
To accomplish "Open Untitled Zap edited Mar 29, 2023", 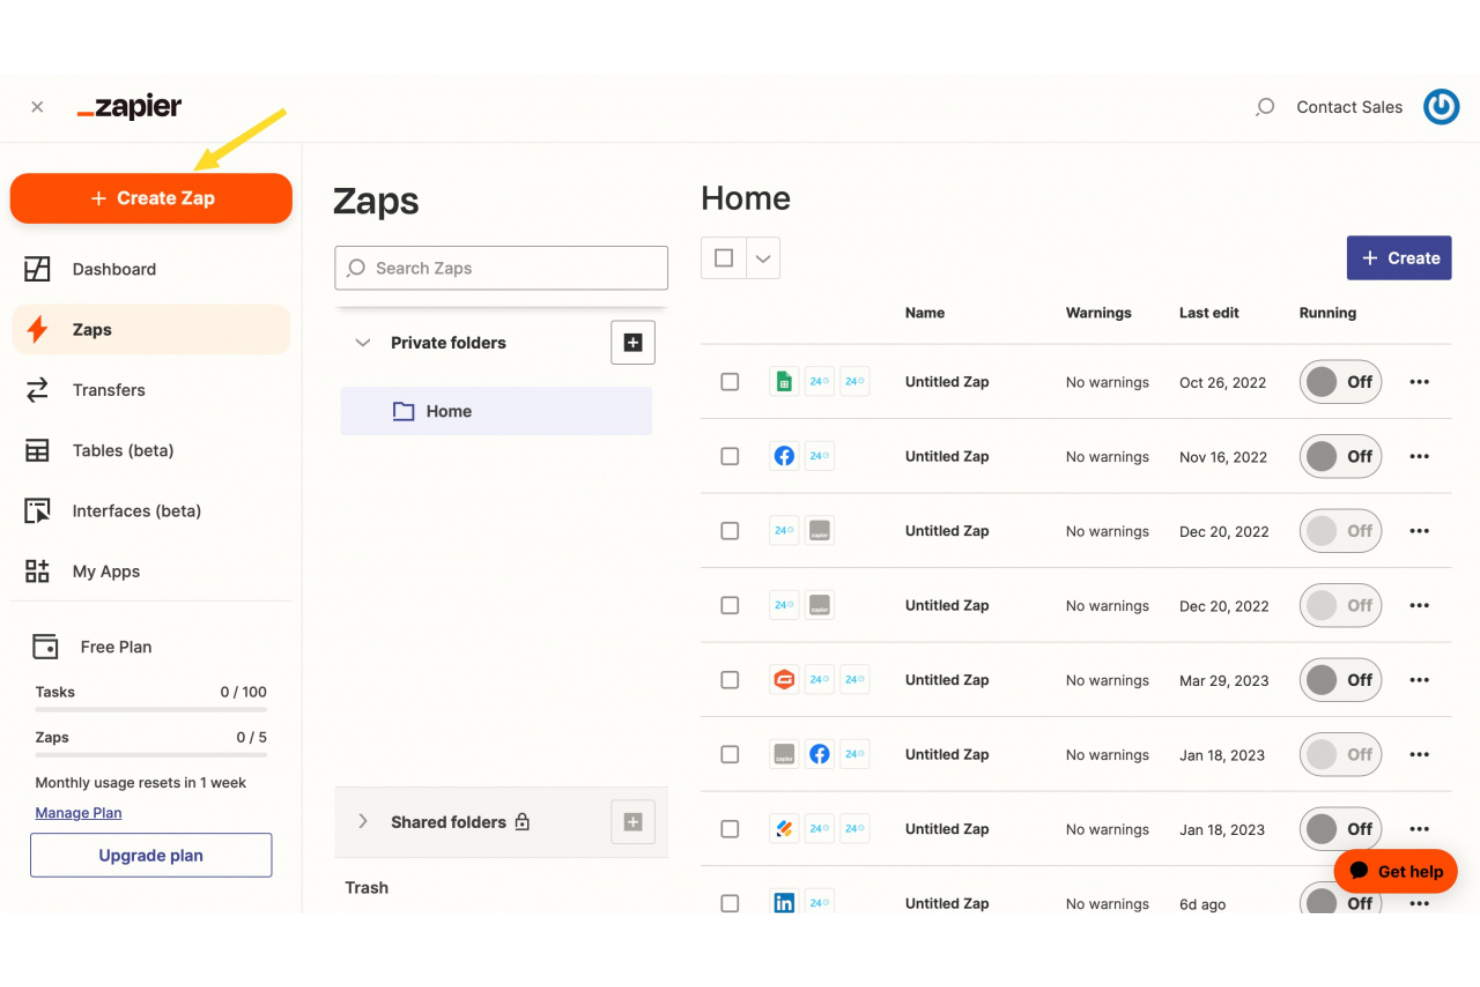I will pyautogui.click(x=946, y=680).
